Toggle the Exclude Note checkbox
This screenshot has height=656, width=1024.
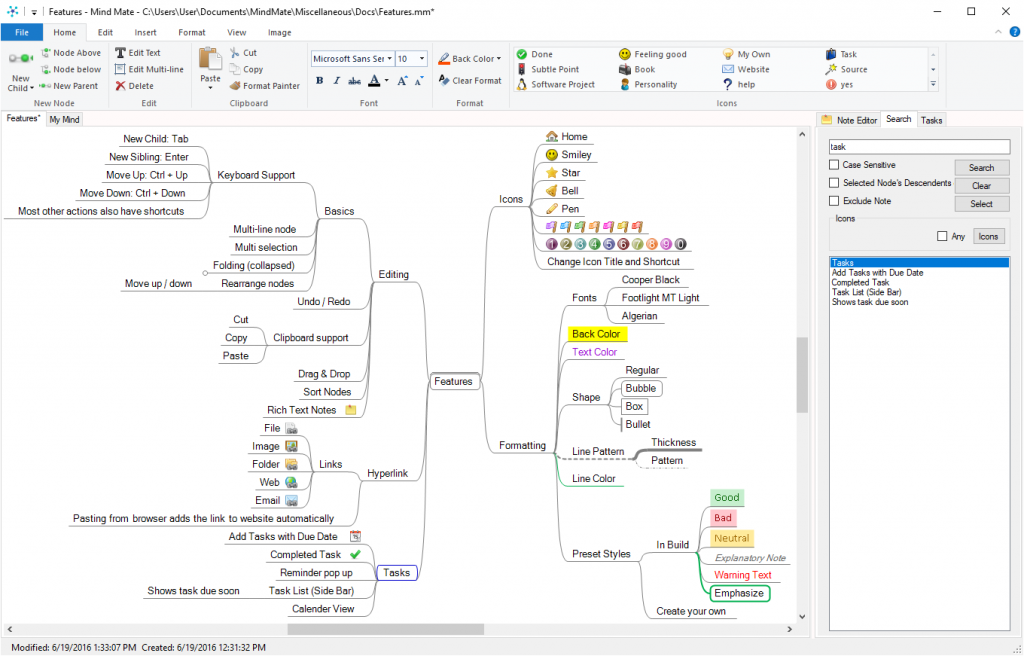point(834,201)
